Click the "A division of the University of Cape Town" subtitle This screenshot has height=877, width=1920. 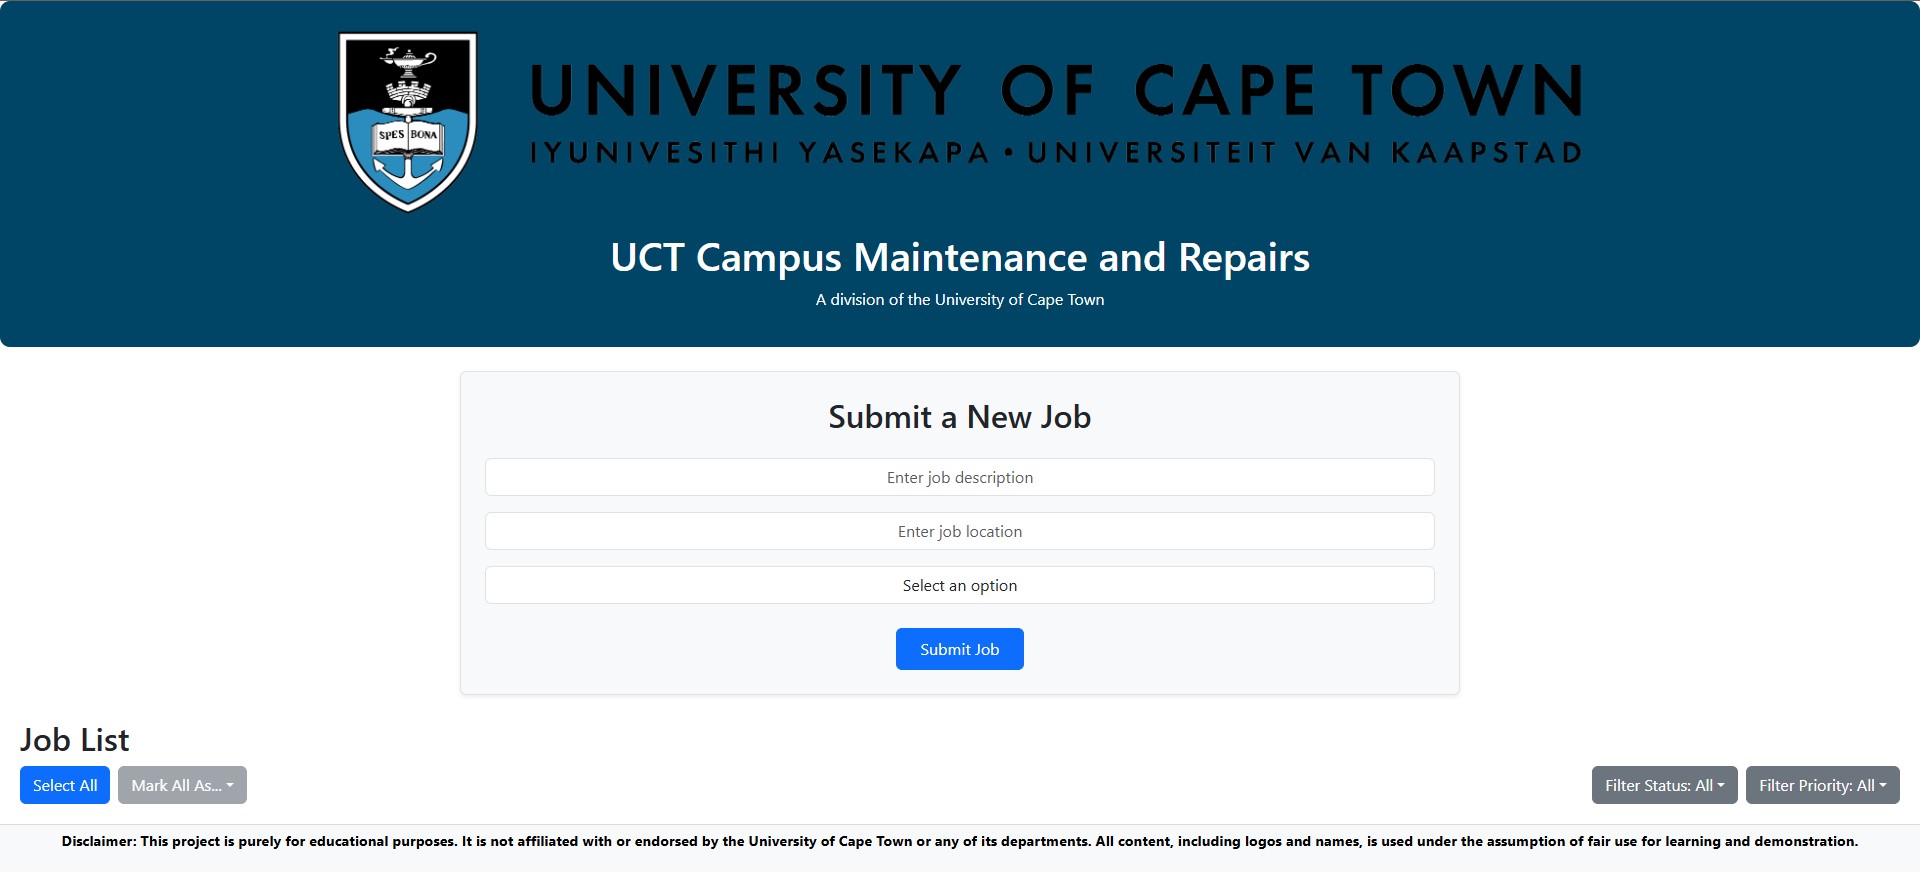click(x=959, y=299)
